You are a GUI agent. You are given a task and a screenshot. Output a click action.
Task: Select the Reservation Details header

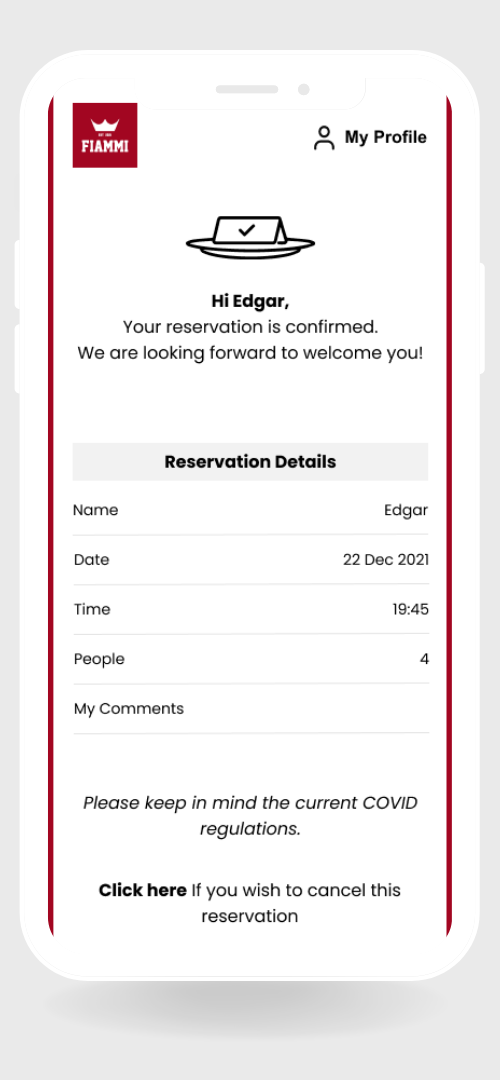[x=251, y=461]
